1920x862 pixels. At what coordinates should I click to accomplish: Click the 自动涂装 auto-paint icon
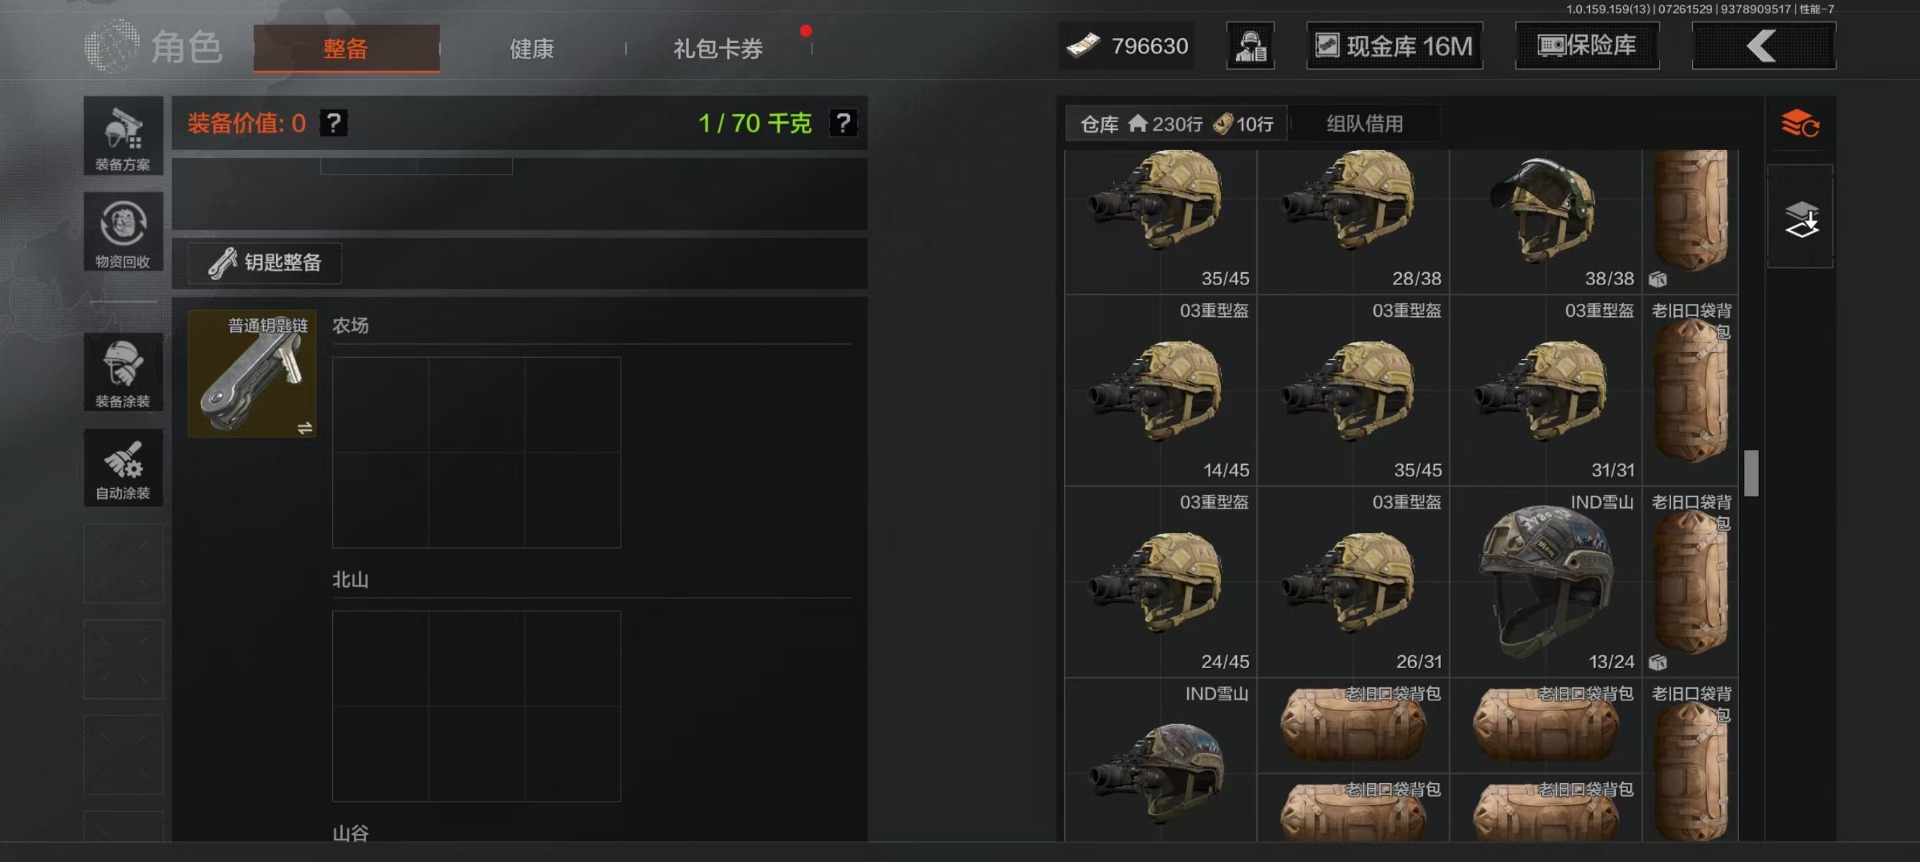123,467
